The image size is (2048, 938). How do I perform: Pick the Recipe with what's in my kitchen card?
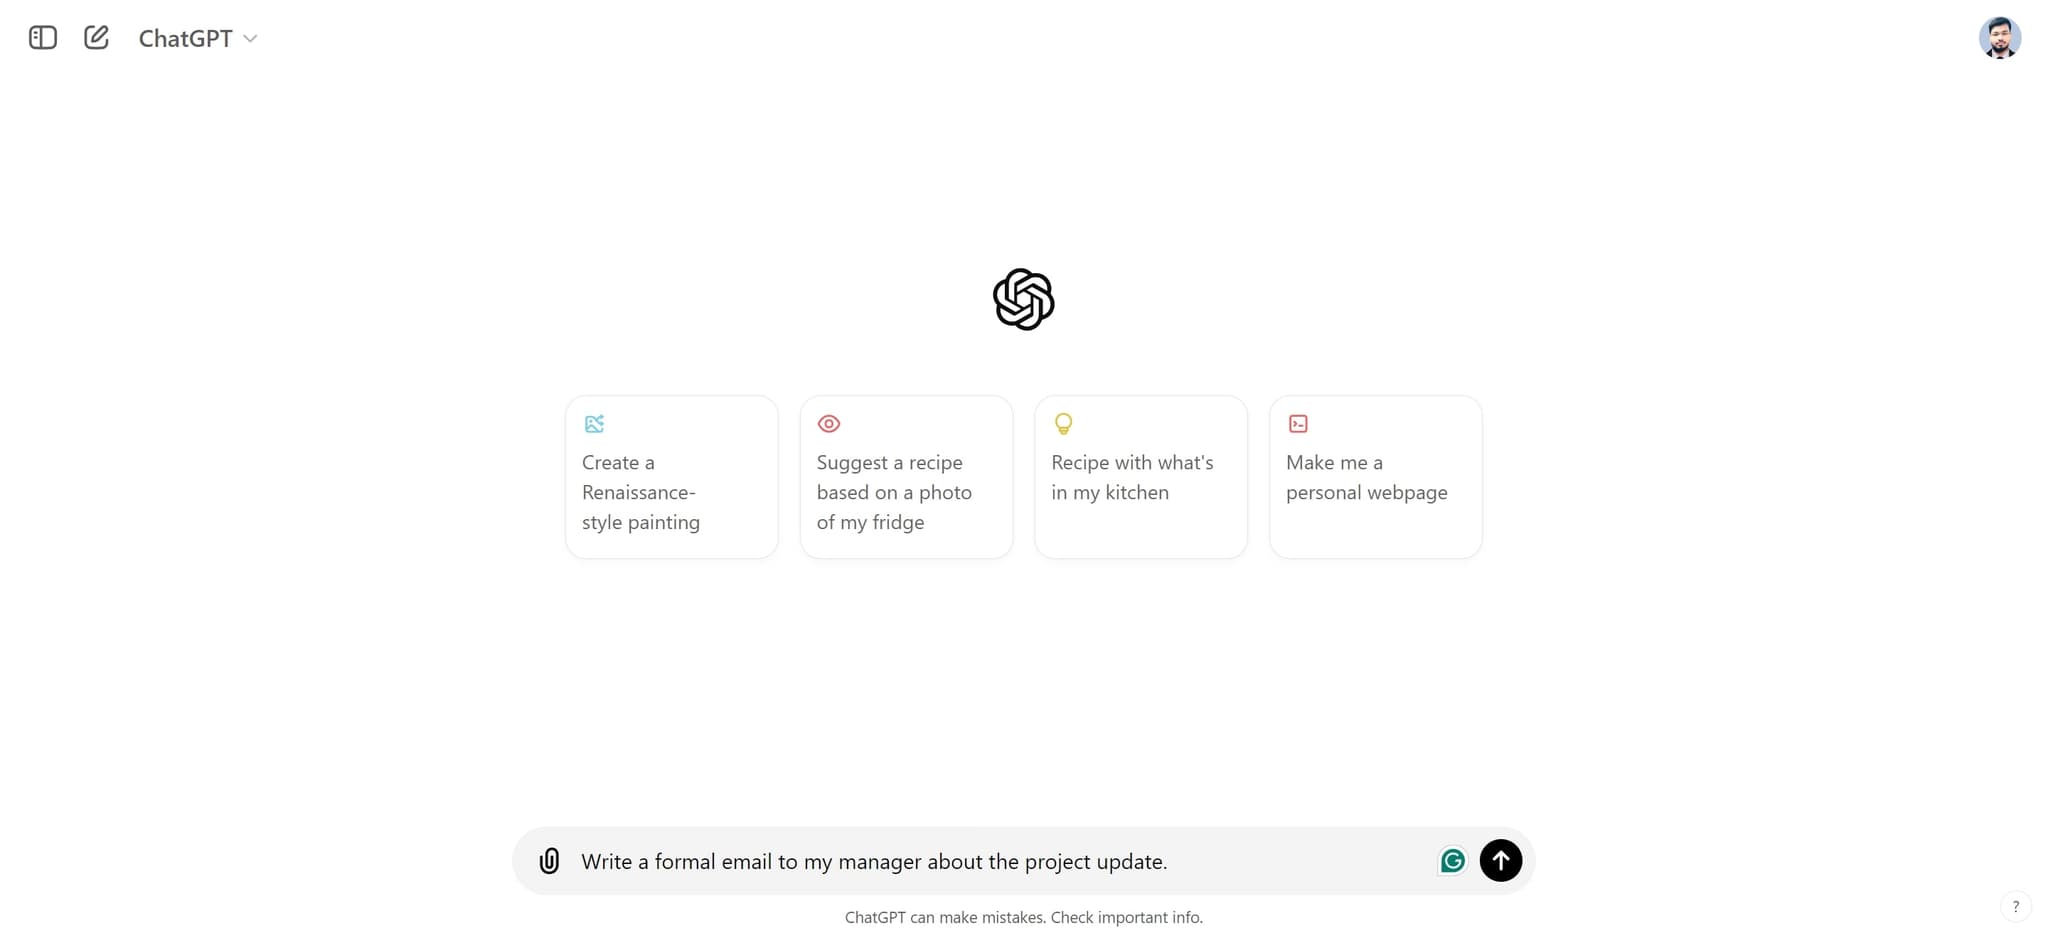[x=1140, y=477]
